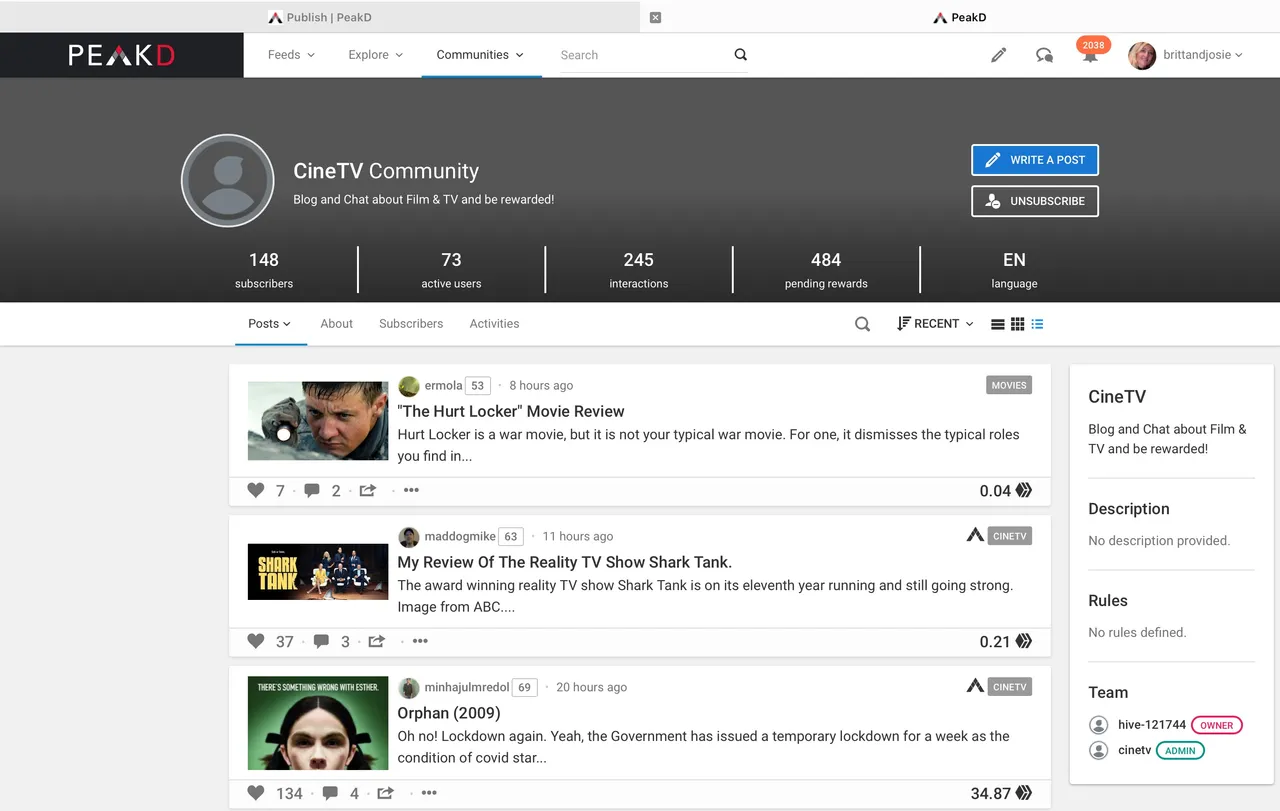Open The Hurt Locker thumbnail image
The image size is (1280, 811).
(318, 421)
